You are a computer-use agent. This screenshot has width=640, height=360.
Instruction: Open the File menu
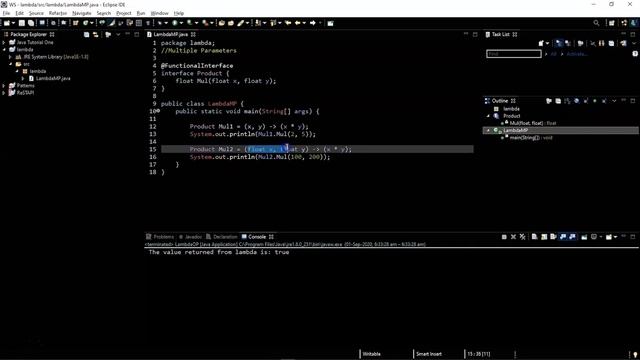pyautogui.click(x=6, y=13)
